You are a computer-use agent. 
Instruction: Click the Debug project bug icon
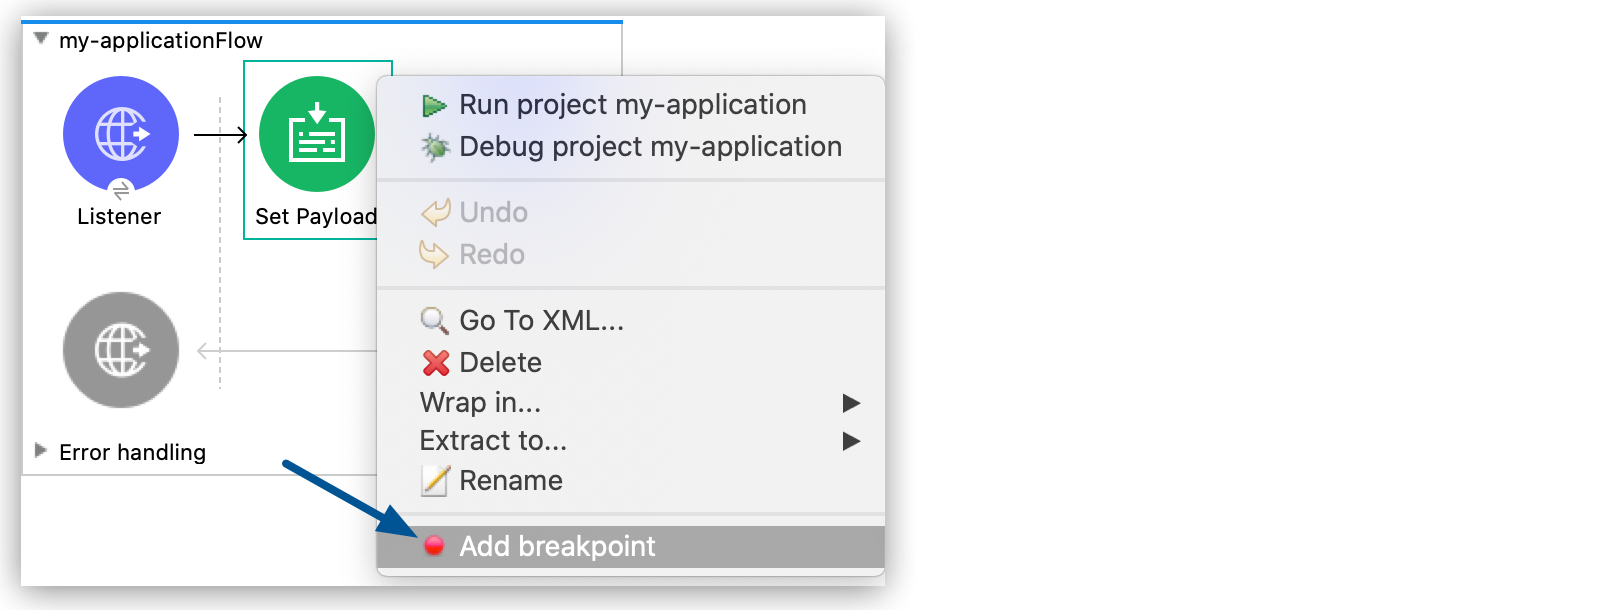click(x=434, y=146)
